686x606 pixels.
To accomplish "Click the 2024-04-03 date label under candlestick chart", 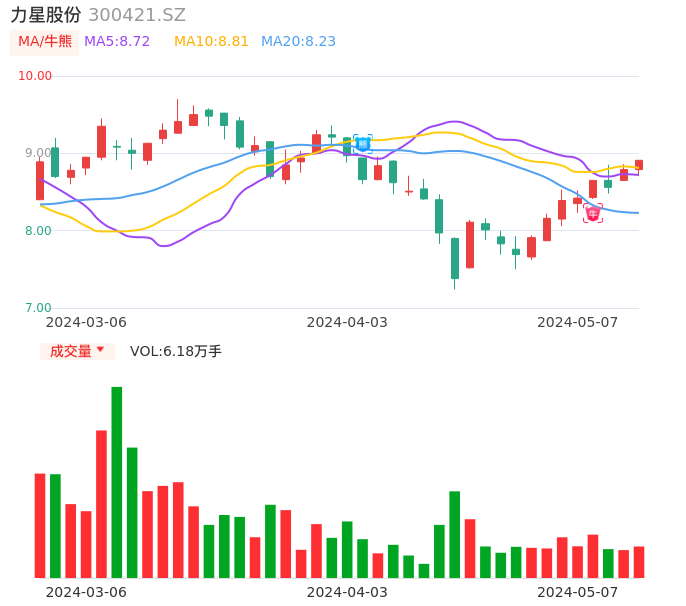I will pyautogui.click(x=347, y=322).
